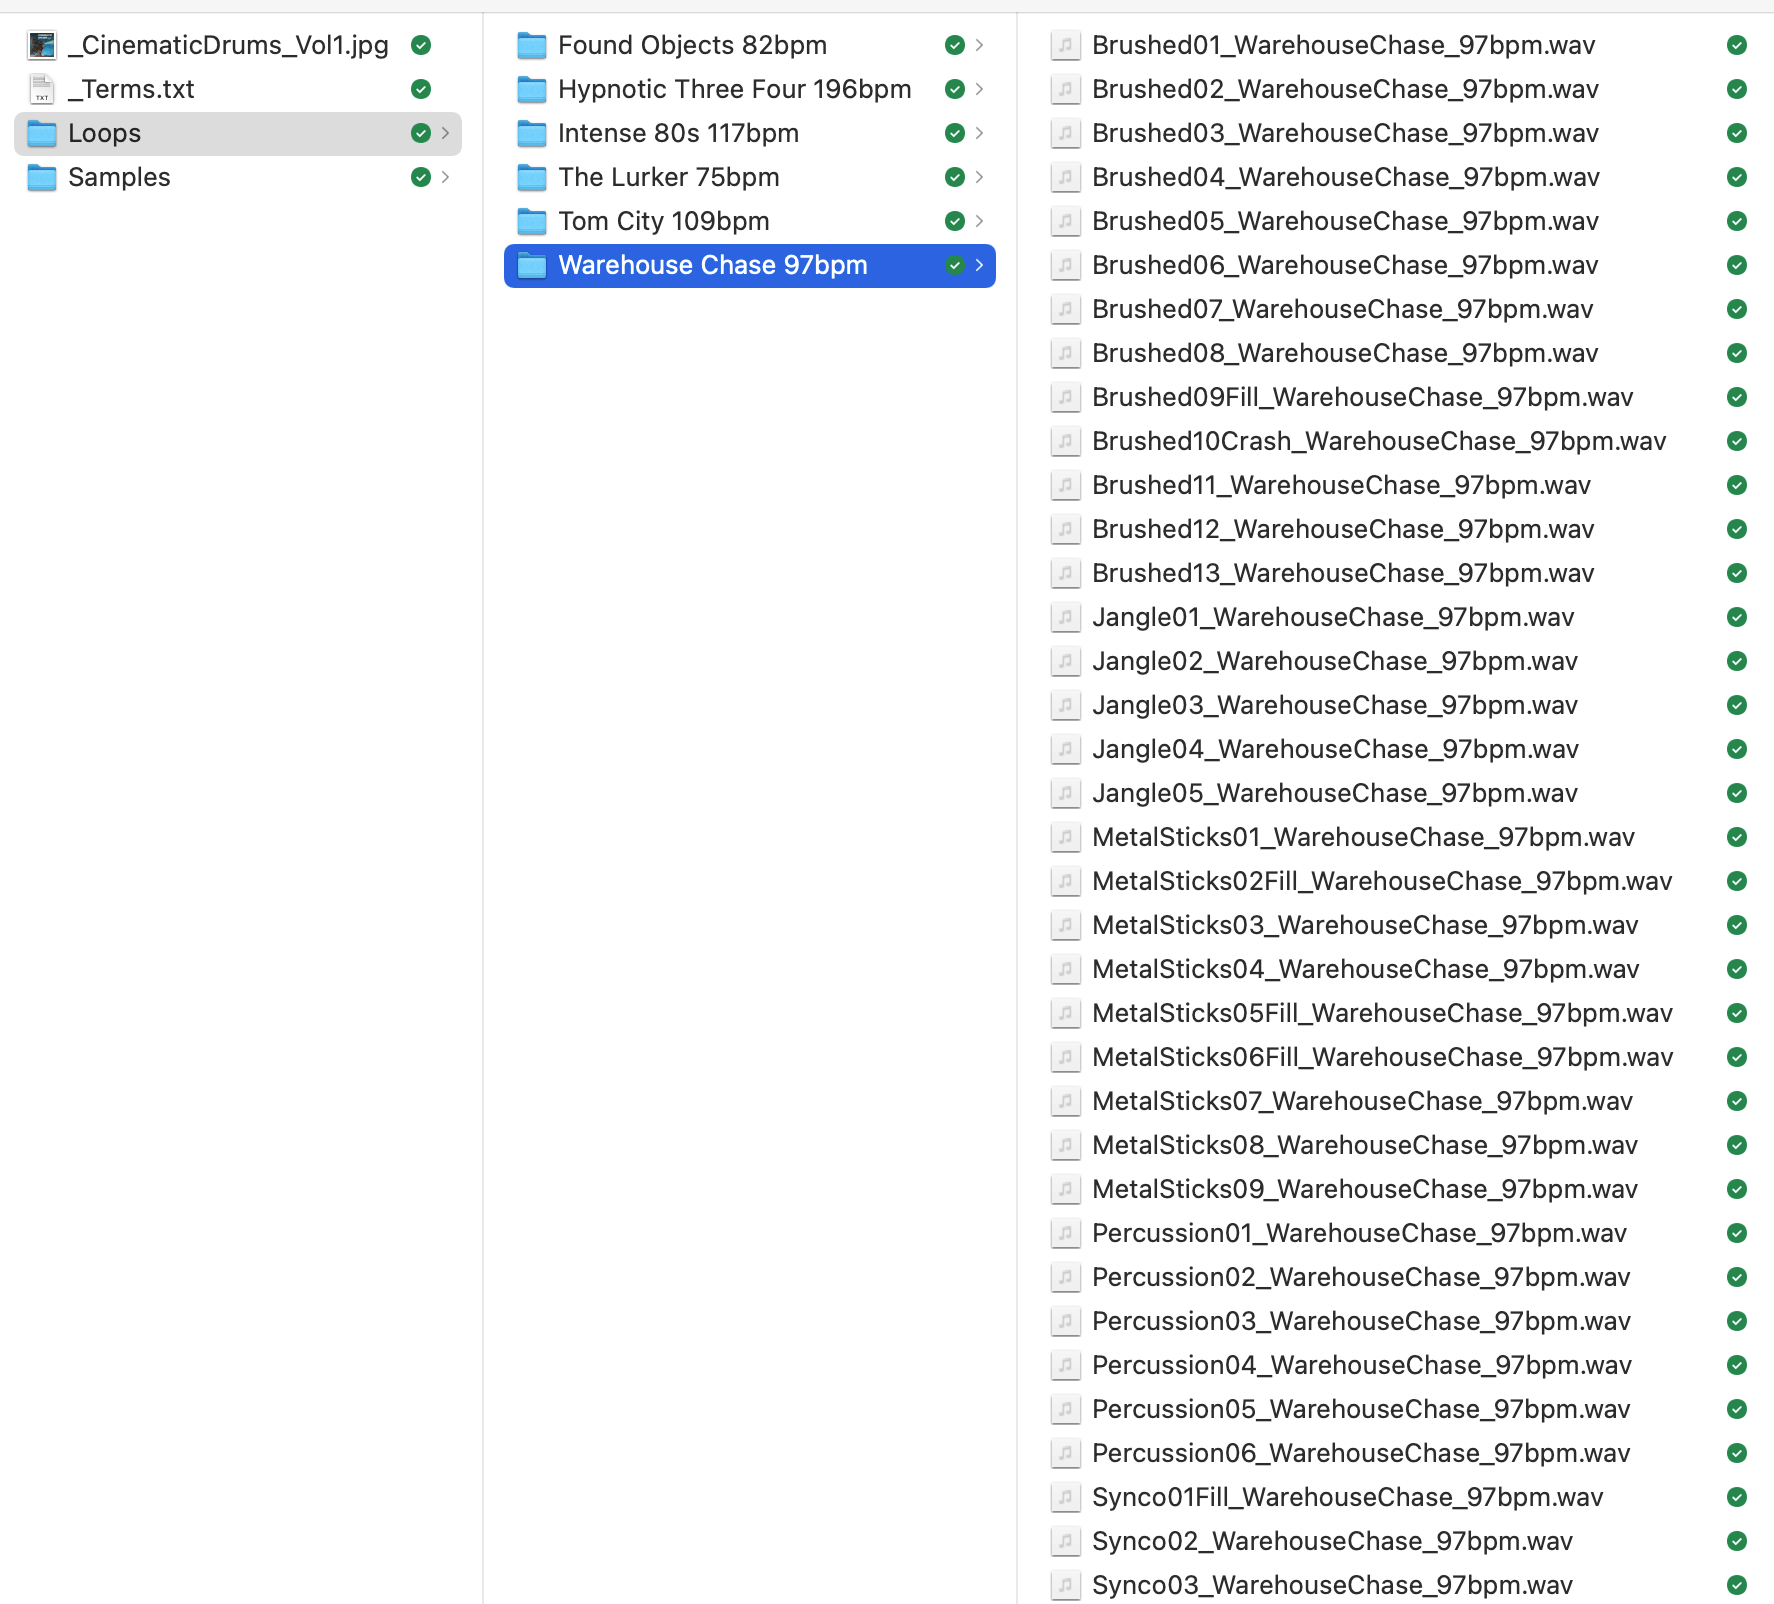
Task: Select Jangle05_WarehouseChase_97bpm.wav file name
Action: (x=1334, y=793)
